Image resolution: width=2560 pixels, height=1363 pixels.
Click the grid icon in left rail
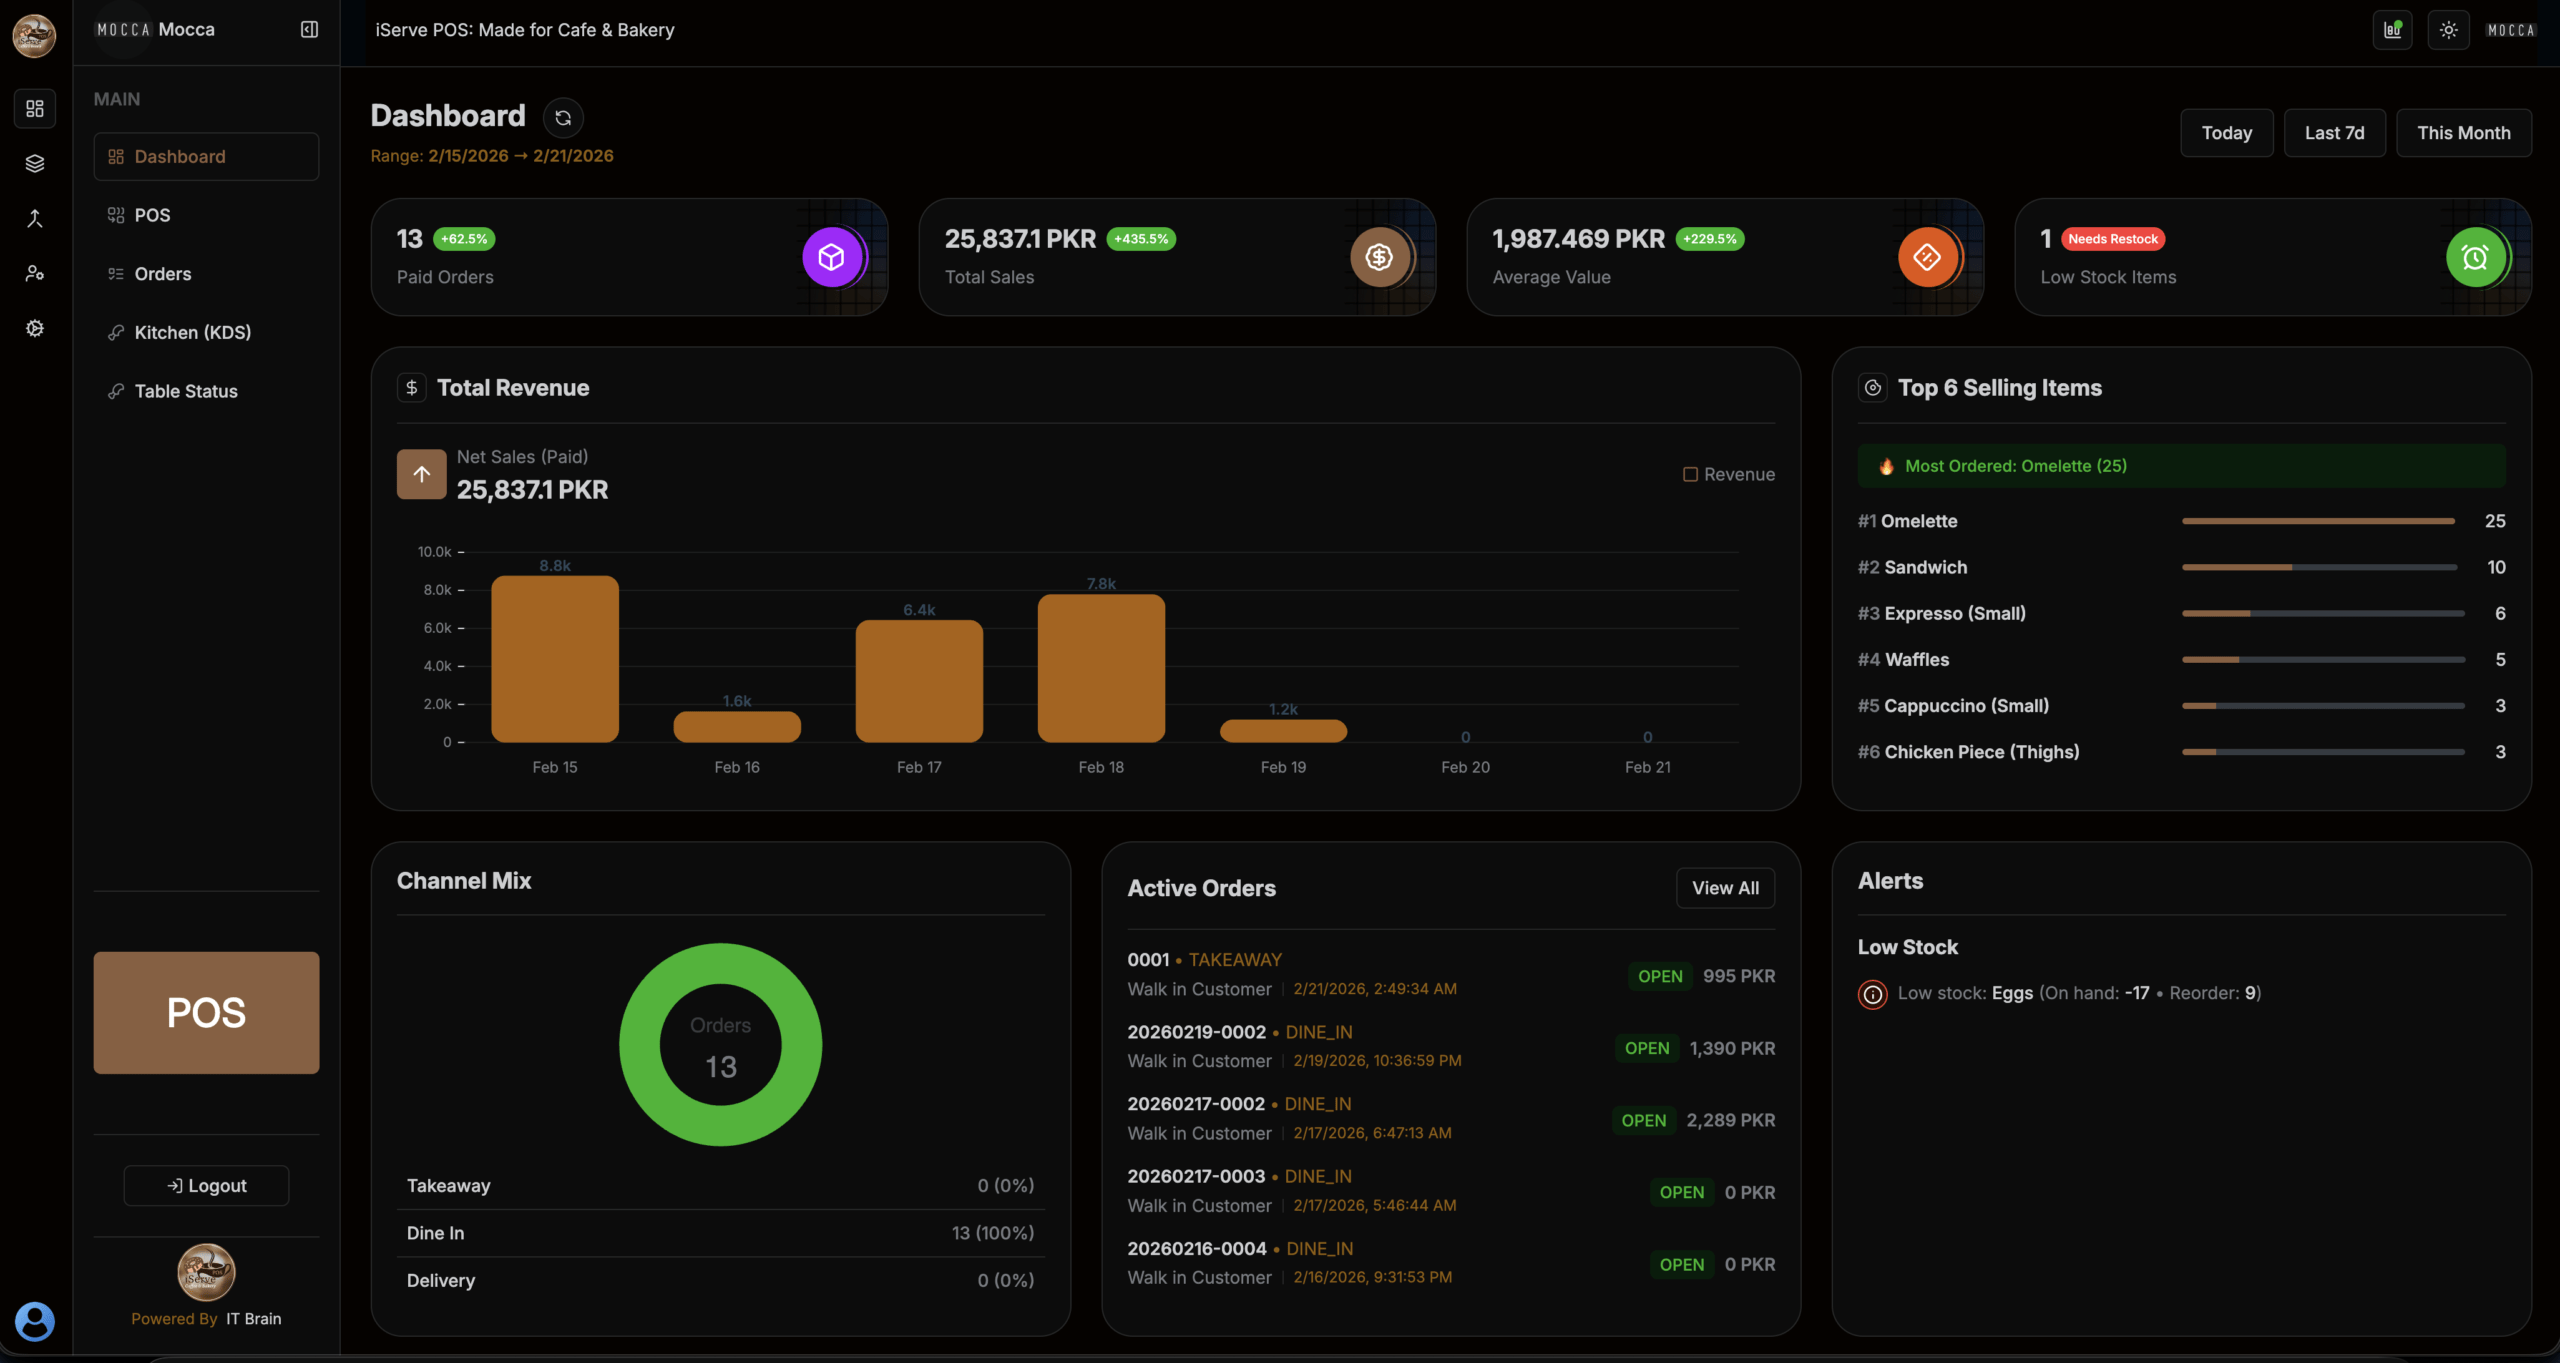coord(35,108)
